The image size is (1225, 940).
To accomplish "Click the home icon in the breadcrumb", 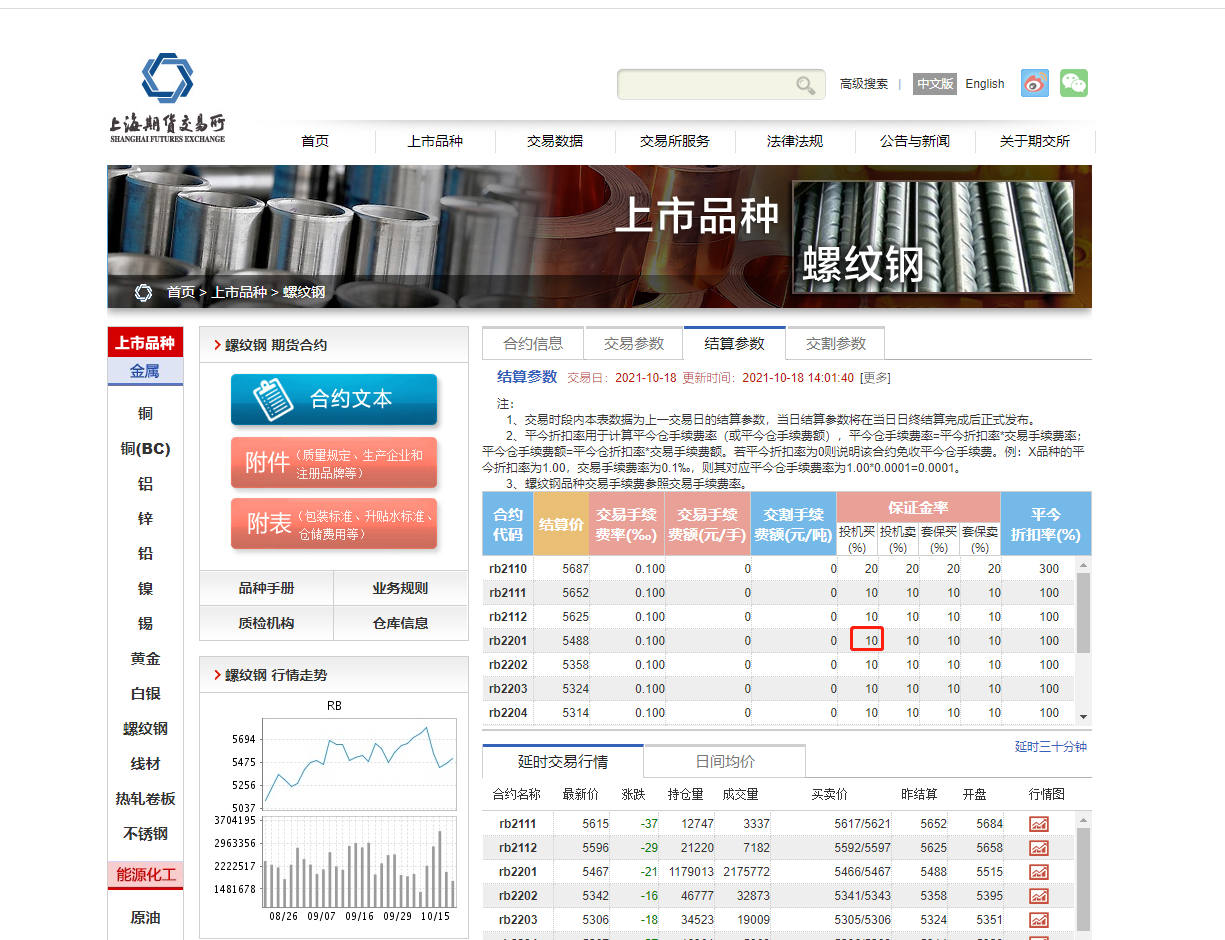I will point(143,292).
